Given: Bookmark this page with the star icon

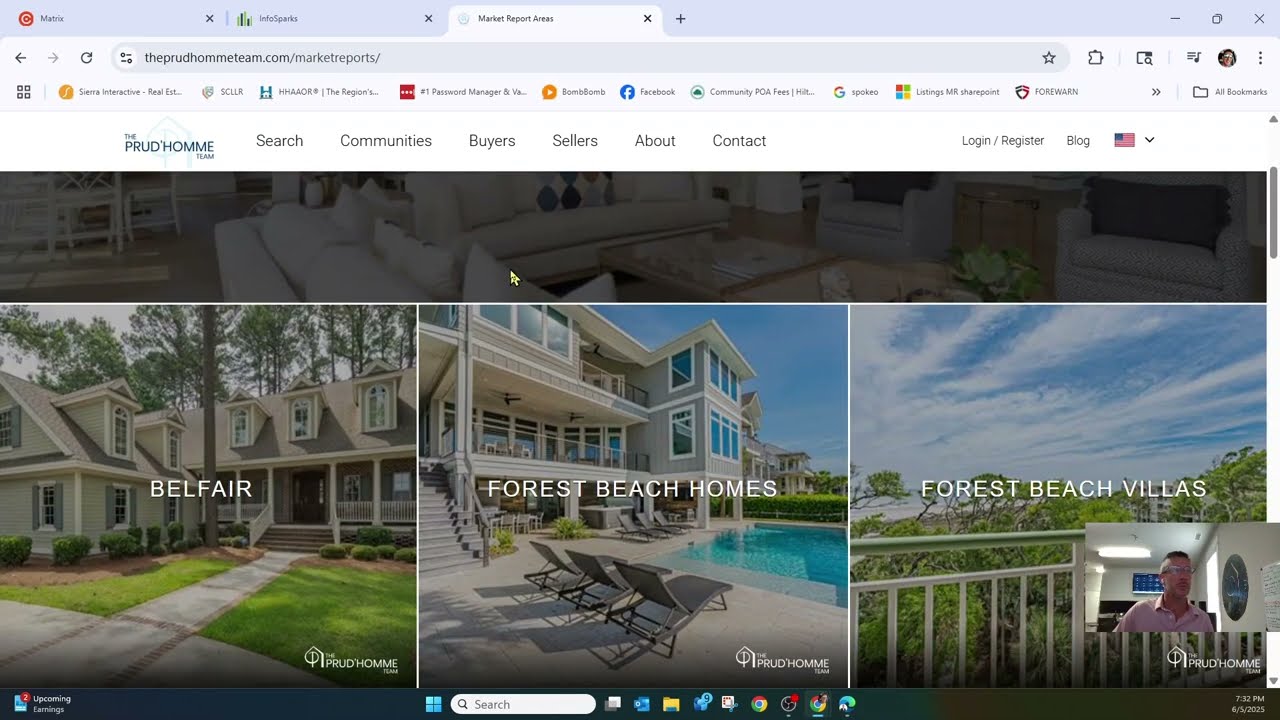Looking at the screenshot, I should pos(1049,58).
